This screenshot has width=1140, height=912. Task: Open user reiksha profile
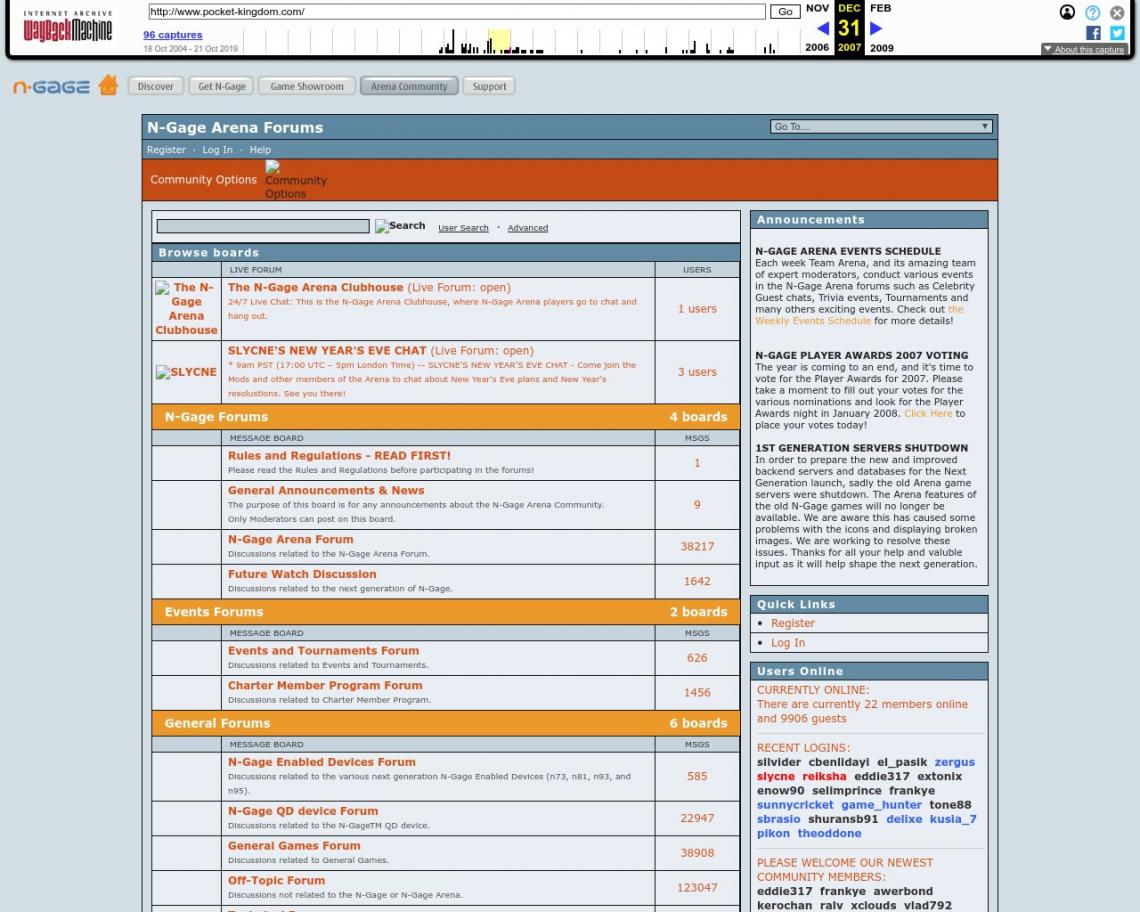(824, 777)
